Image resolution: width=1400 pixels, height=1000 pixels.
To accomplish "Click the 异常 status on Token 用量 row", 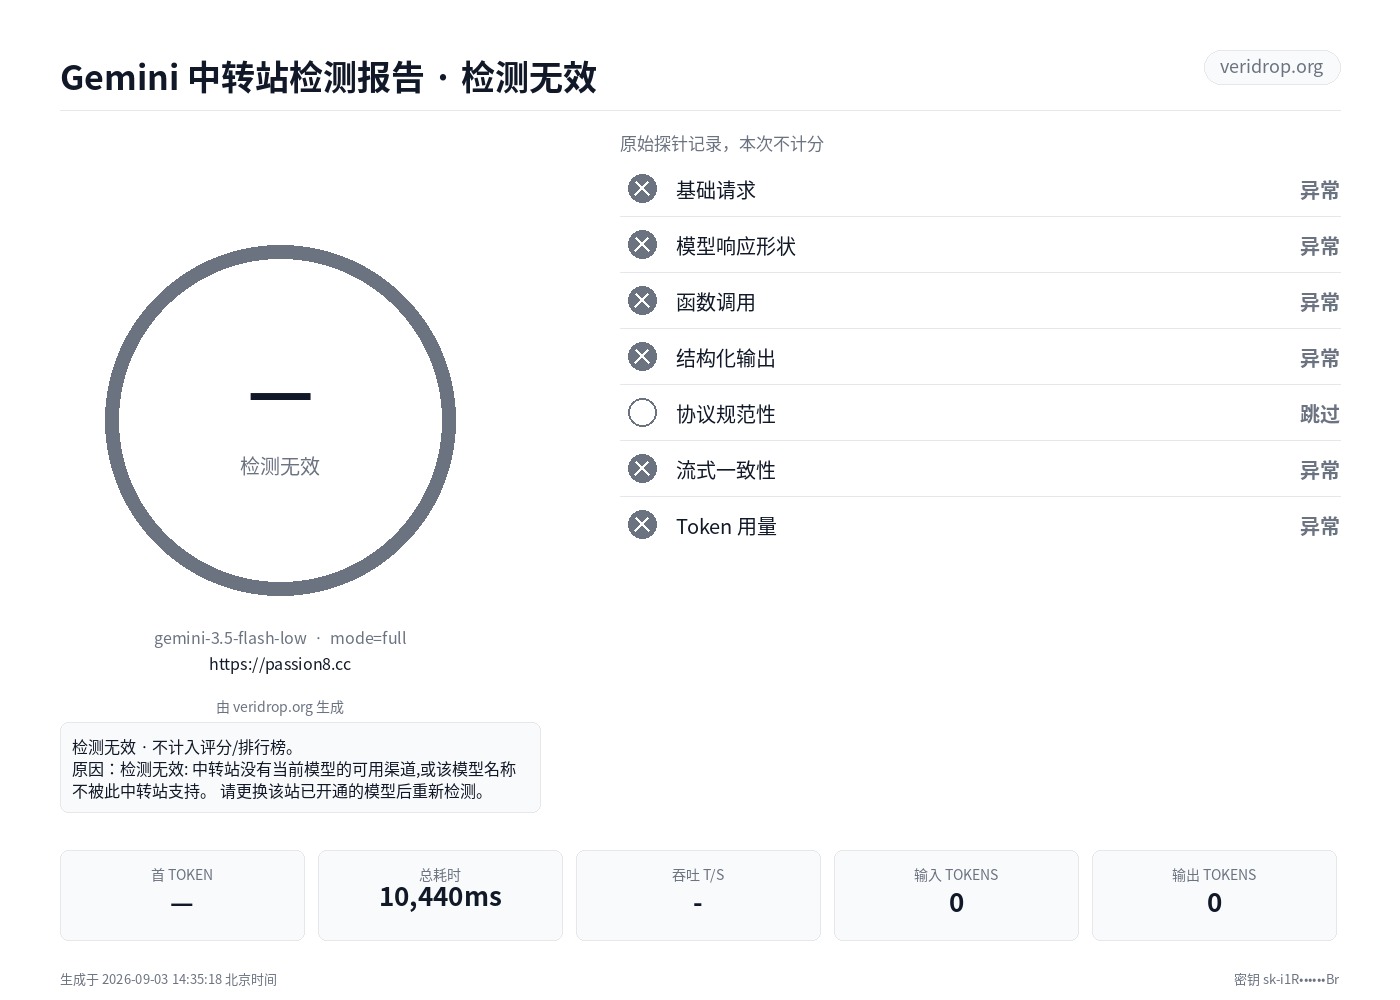I will click(x=1319, y=526).
